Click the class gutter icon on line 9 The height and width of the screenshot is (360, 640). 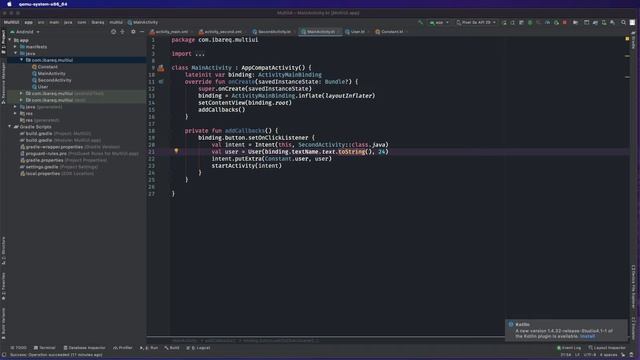click(161, 68)
